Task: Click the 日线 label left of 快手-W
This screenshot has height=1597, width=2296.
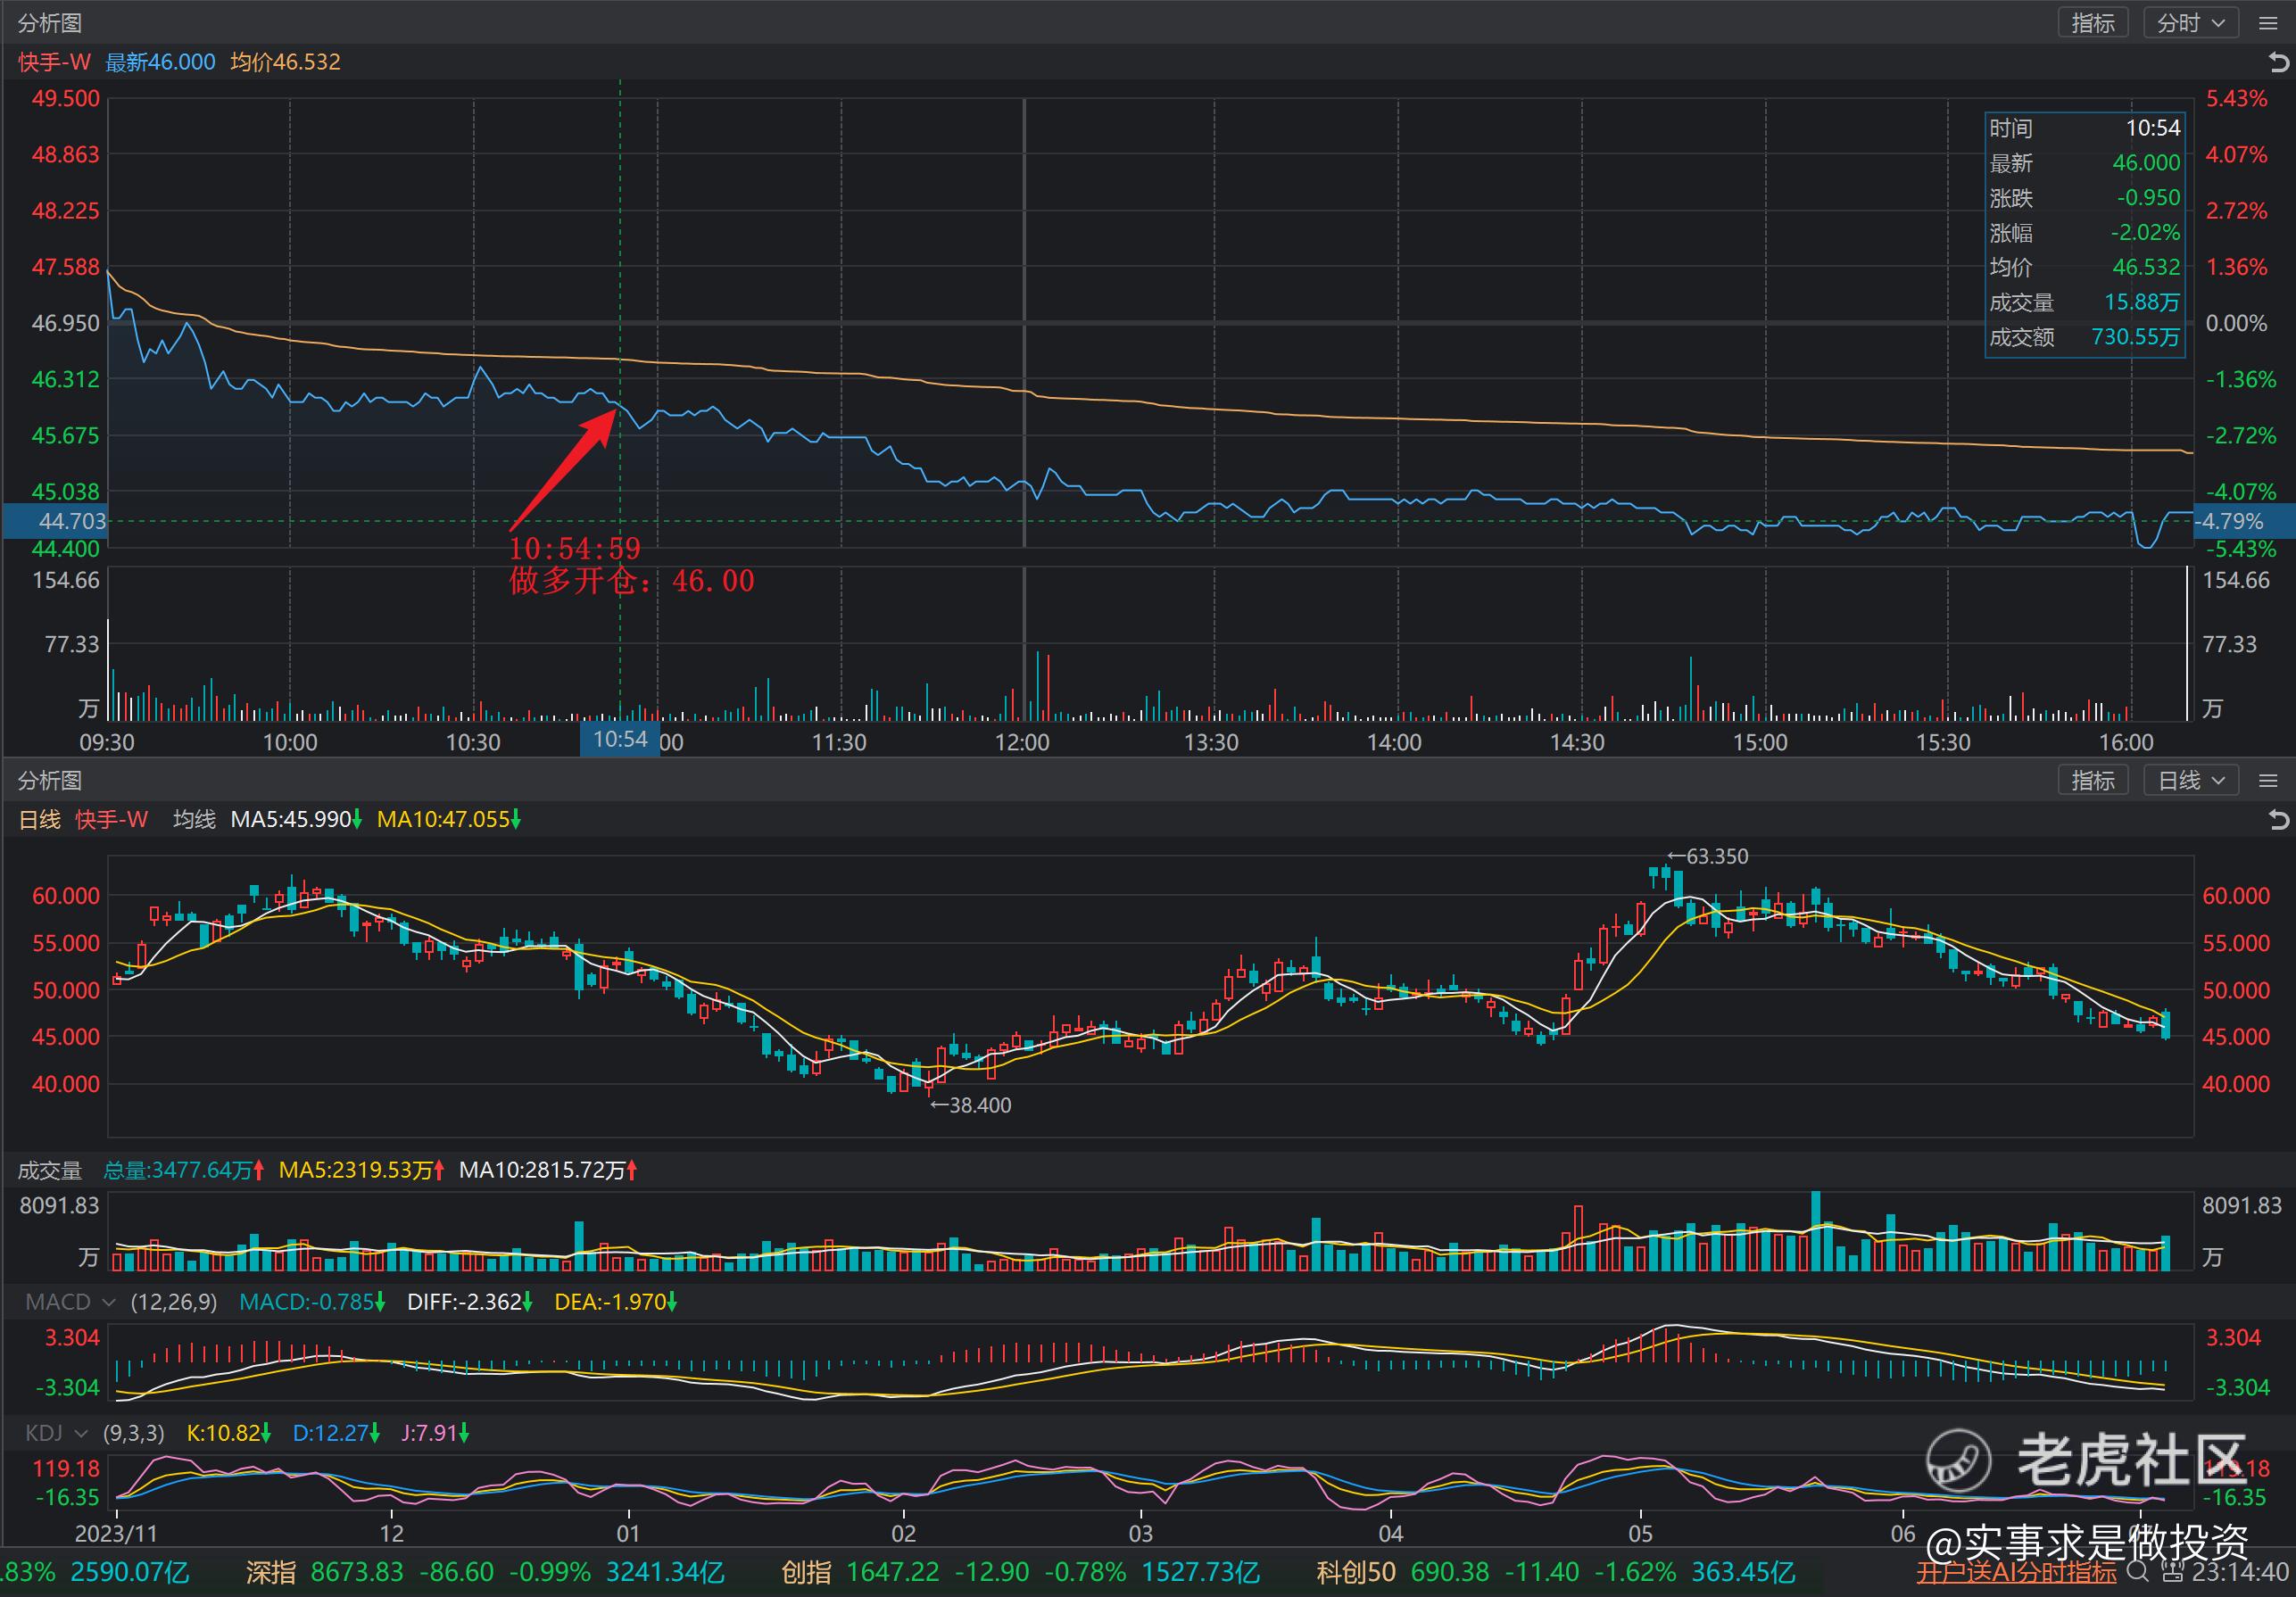Action: click(40, 820)
